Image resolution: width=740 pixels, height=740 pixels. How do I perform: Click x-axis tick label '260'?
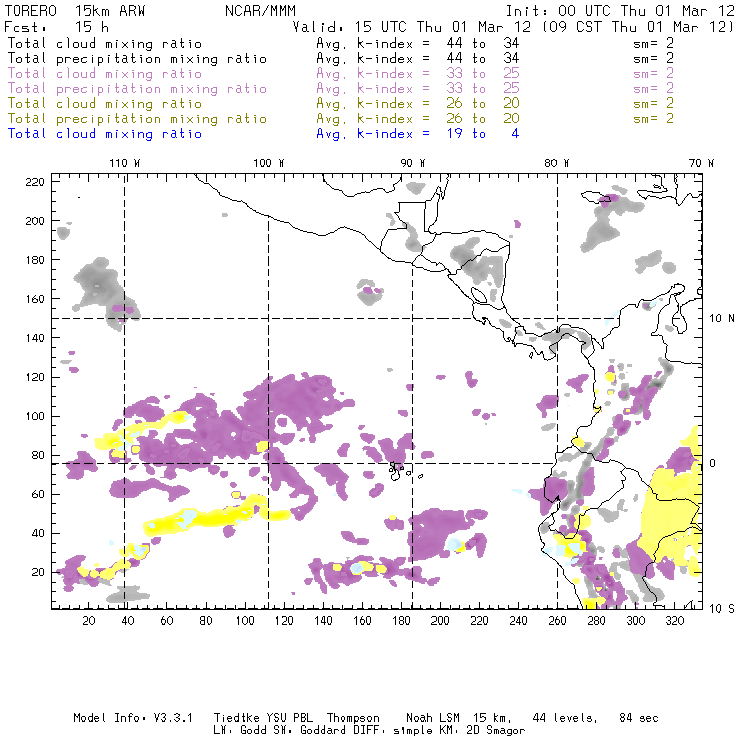click(557, 621)
